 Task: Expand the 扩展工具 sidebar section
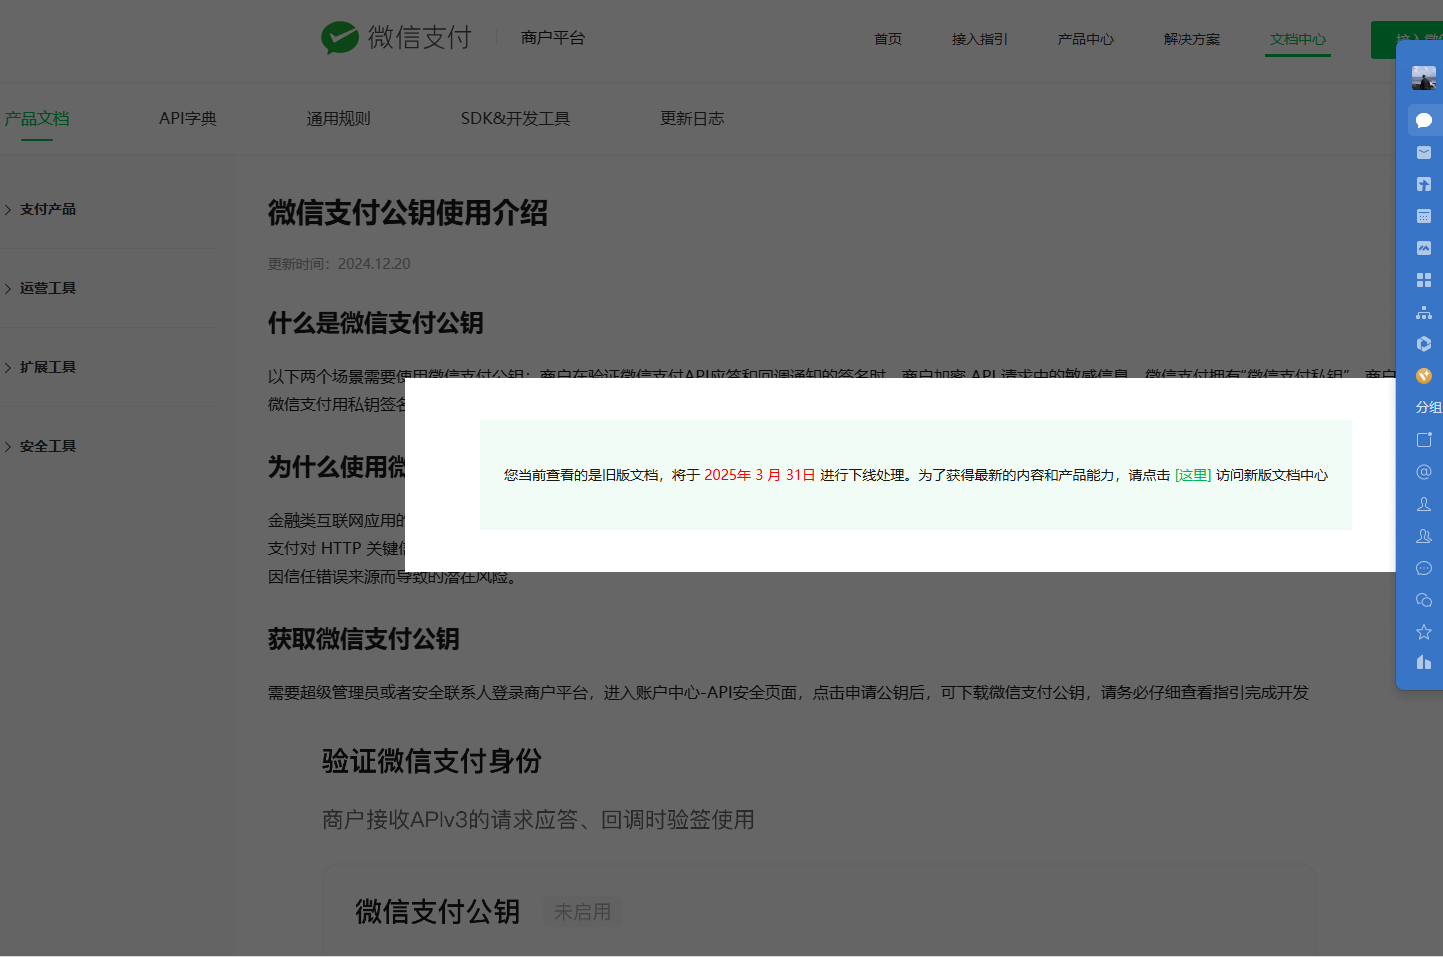pos(40,367)
